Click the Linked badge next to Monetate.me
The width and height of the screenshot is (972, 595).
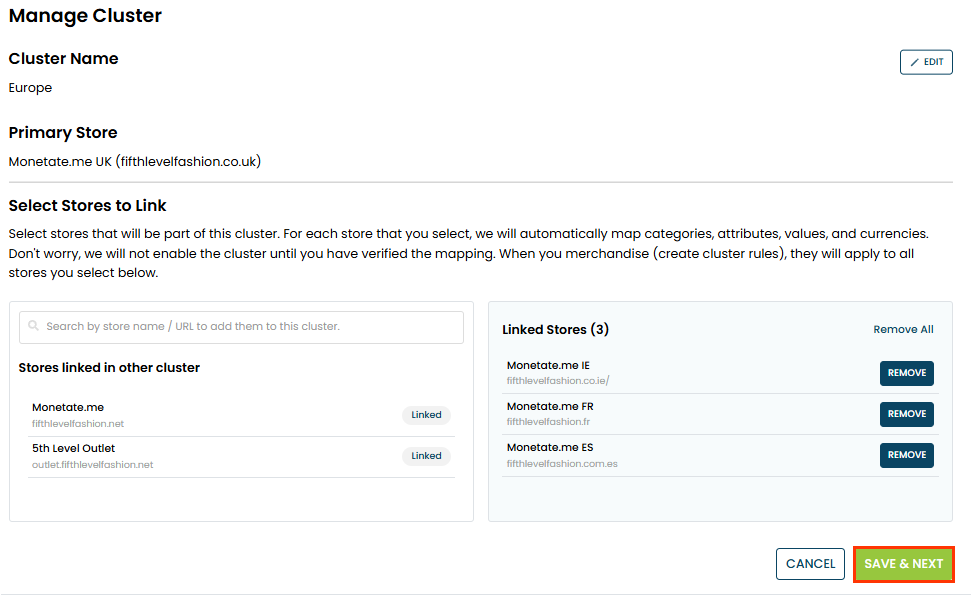[x=426, y=415]
